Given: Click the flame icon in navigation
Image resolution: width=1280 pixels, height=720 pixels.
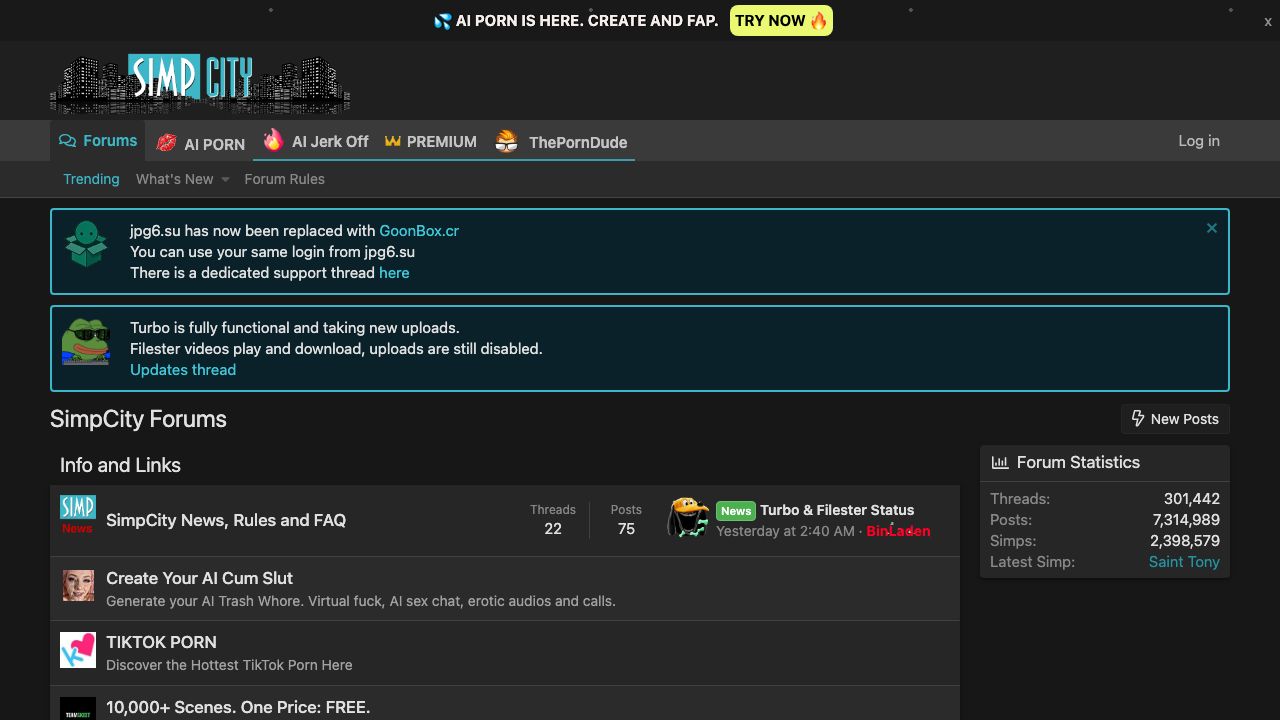Looking at the screenshot, I should click(x=273, y=141).
